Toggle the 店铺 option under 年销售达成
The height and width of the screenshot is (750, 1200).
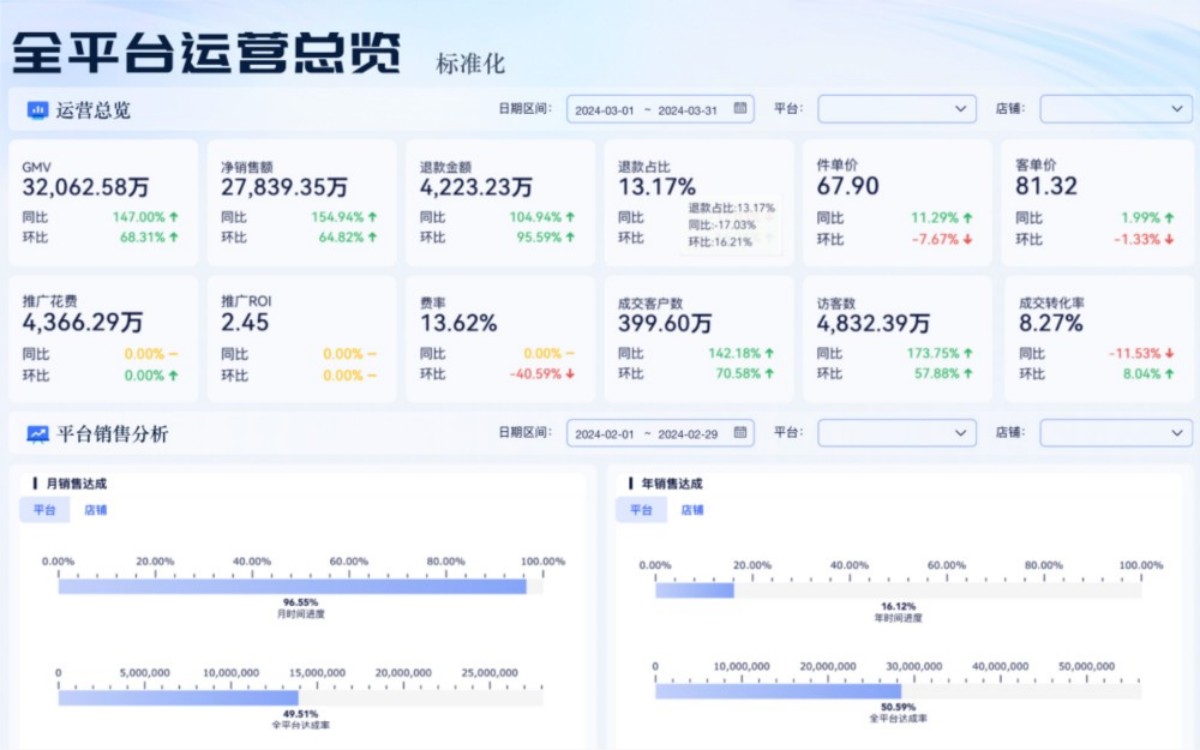(694, 510)
